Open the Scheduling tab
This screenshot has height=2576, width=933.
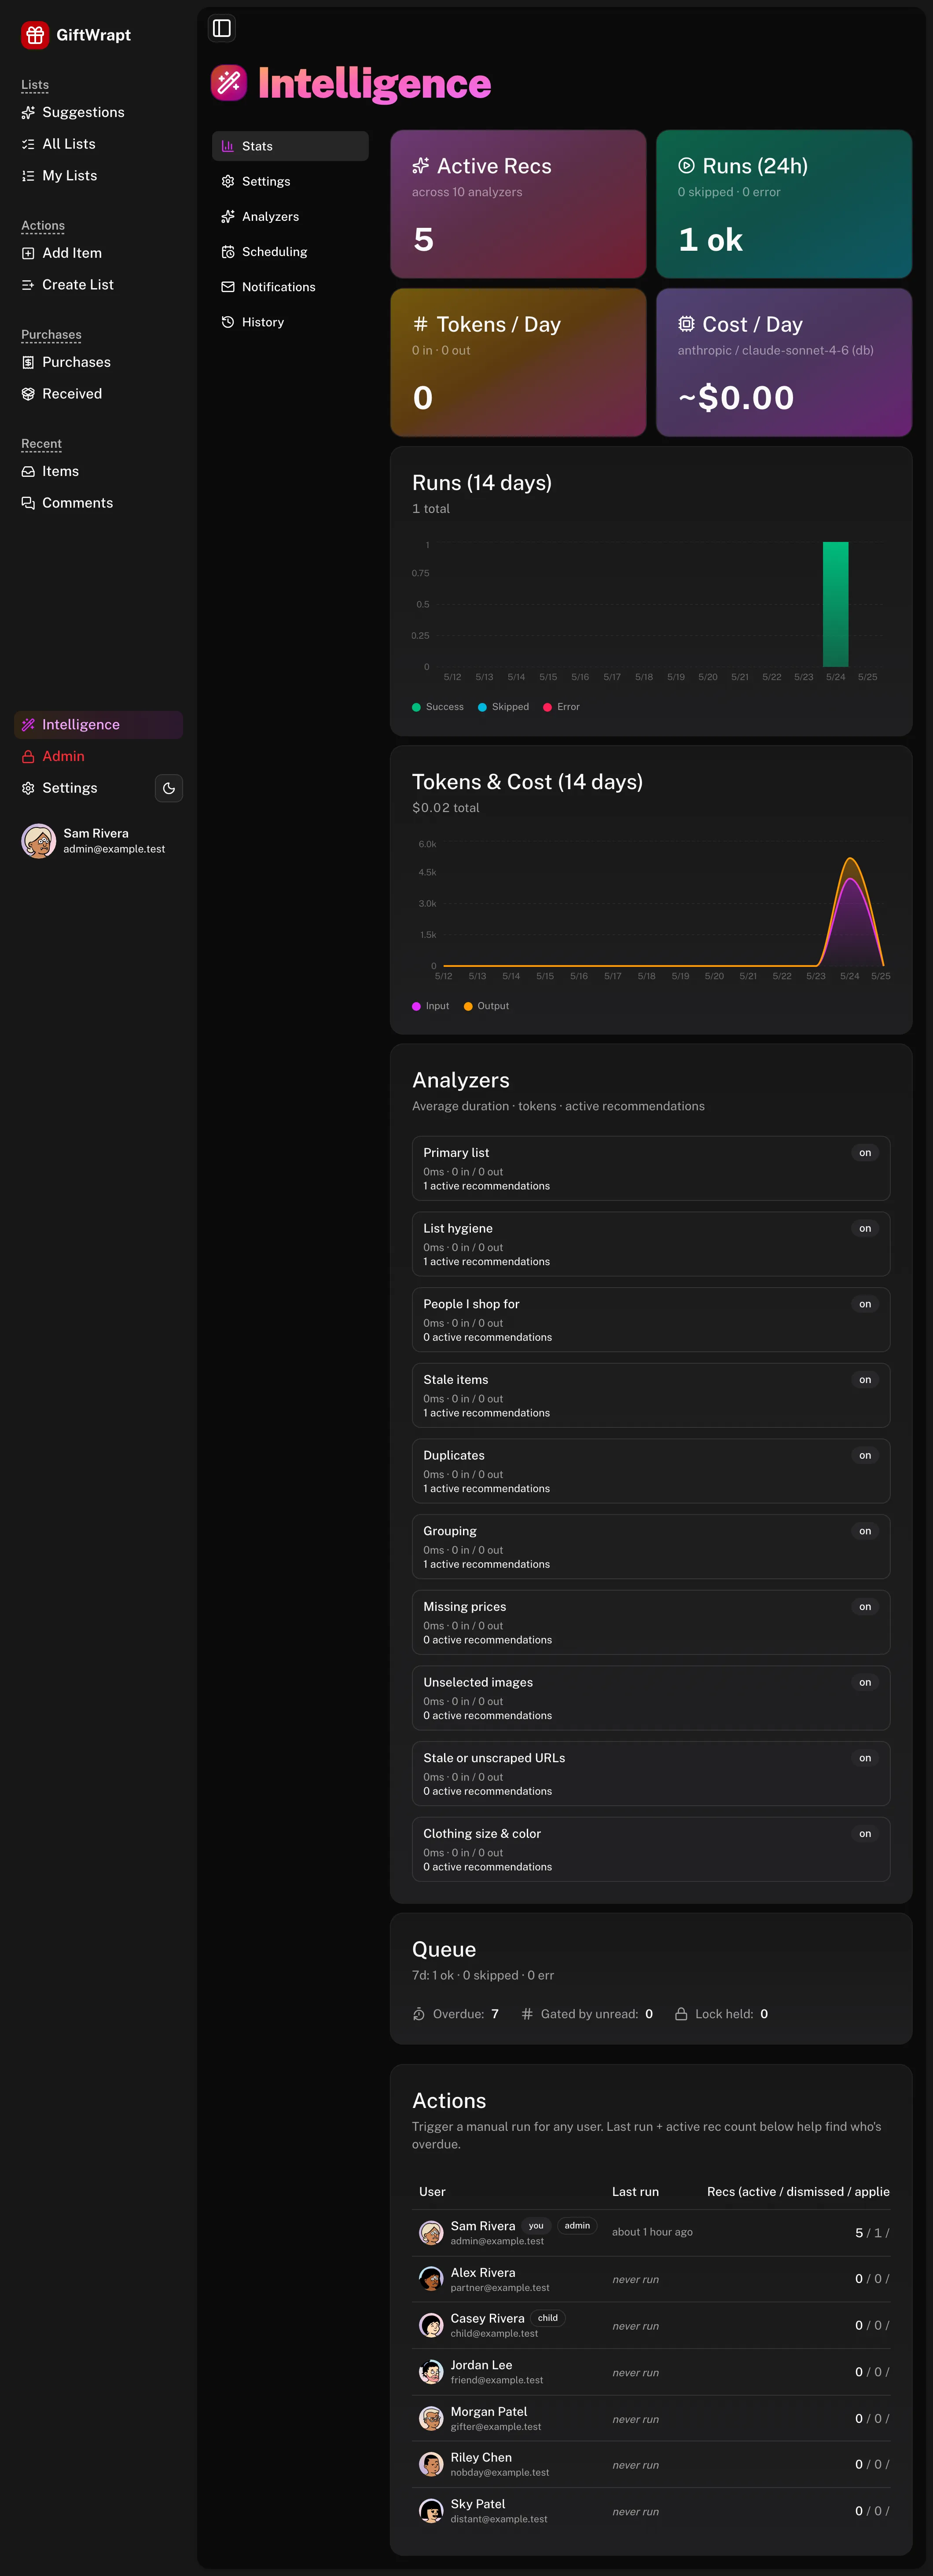pos(290,252)
